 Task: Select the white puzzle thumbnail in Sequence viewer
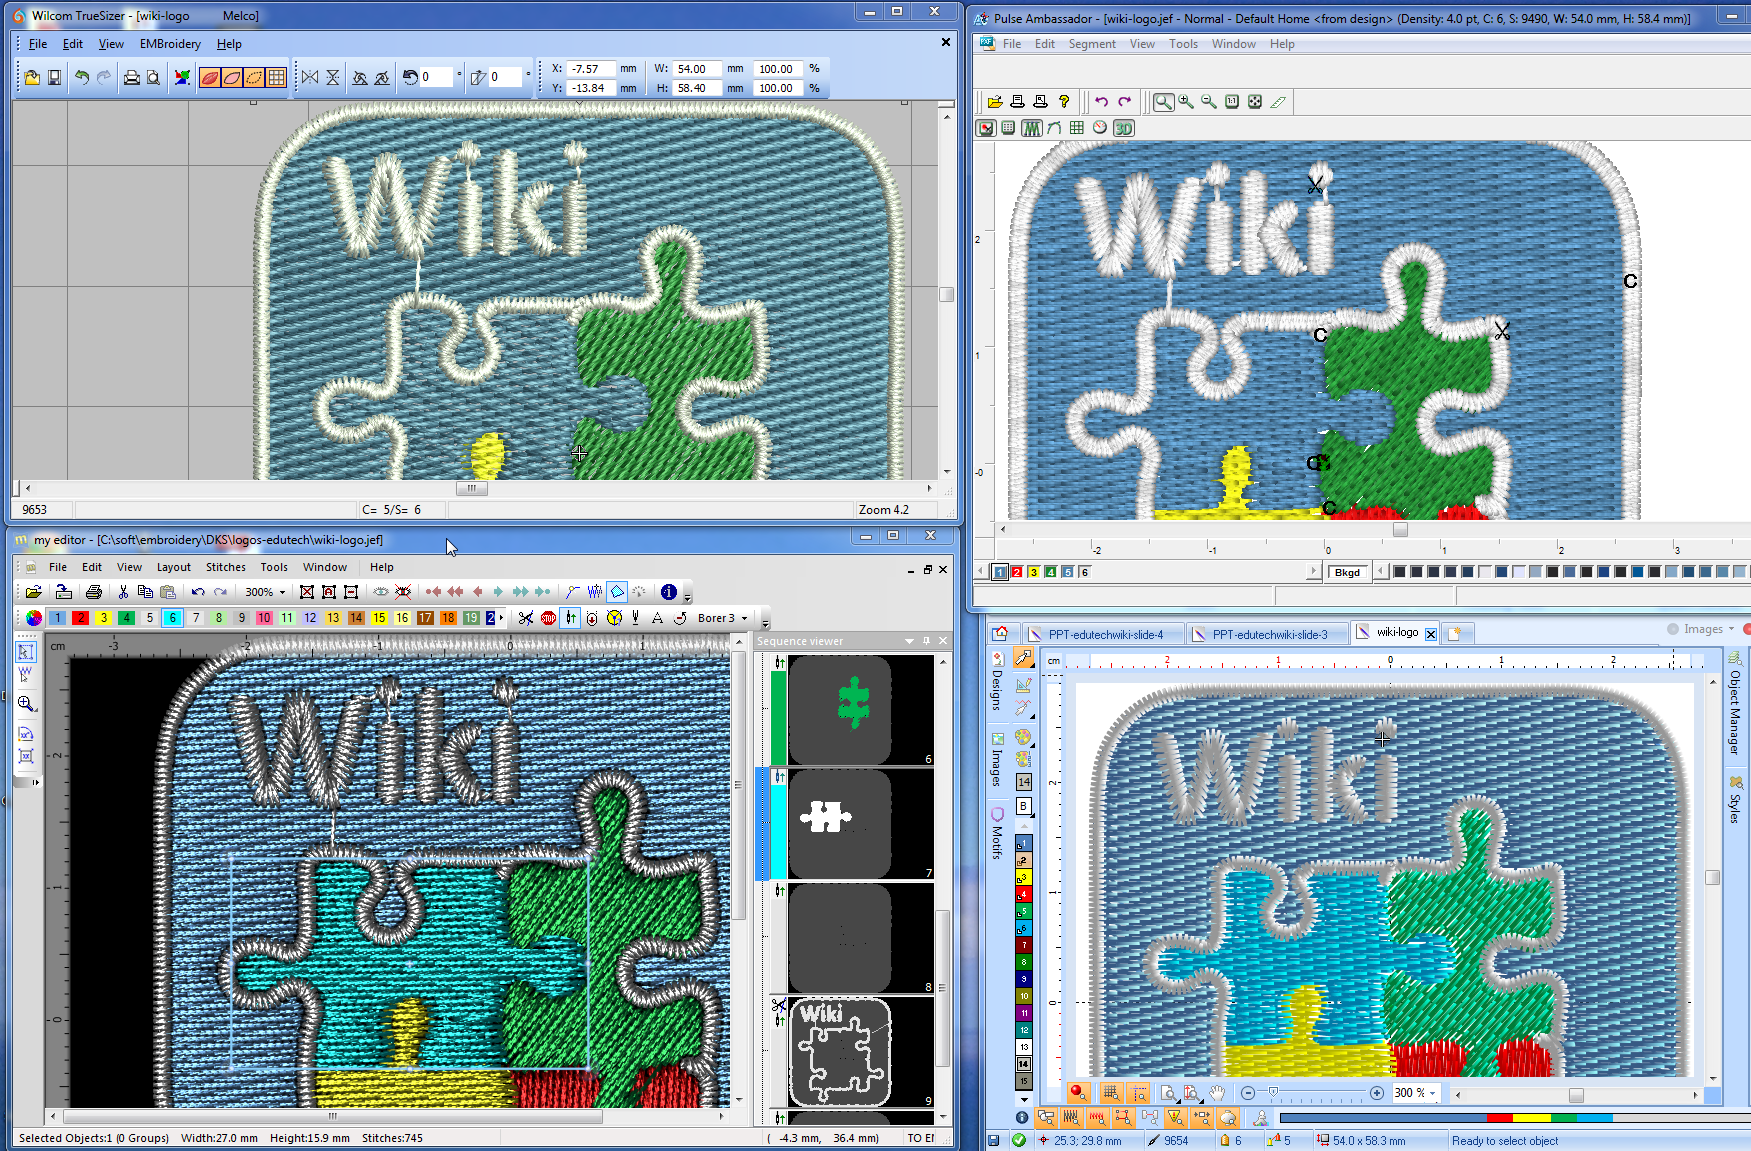(839, 823)
